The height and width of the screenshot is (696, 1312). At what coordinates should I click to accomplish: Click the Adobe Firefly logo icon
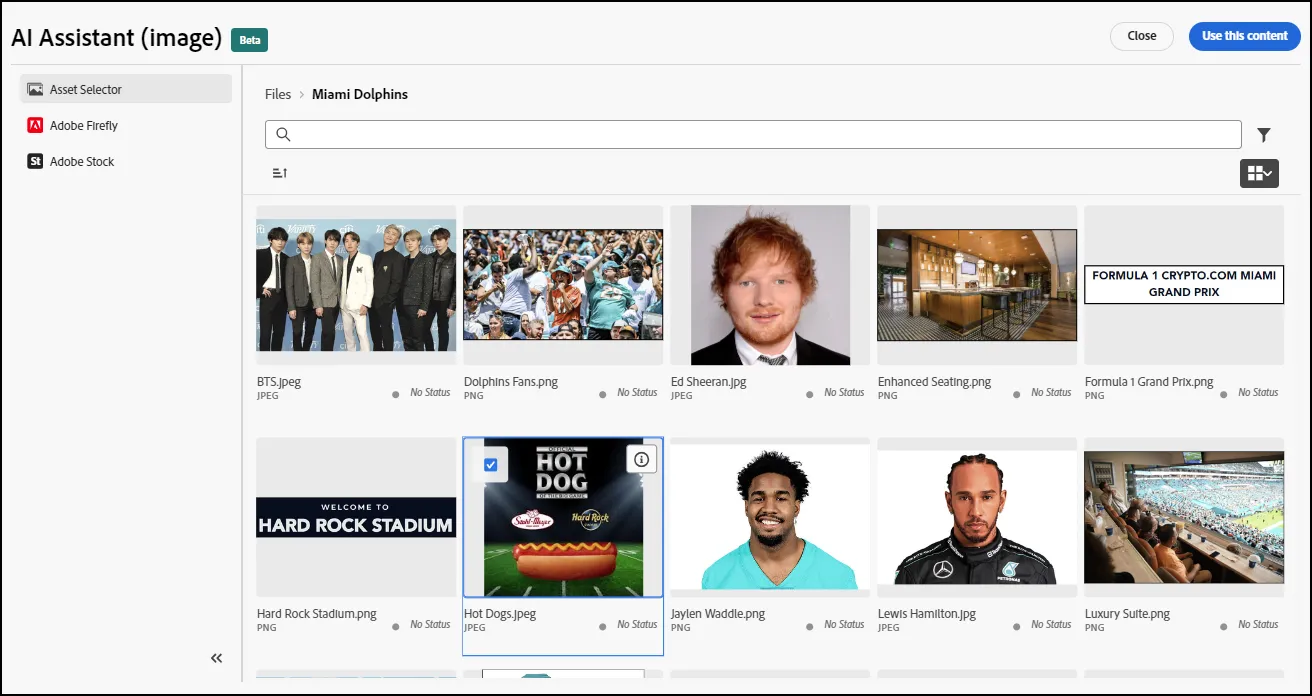(35, 125)
